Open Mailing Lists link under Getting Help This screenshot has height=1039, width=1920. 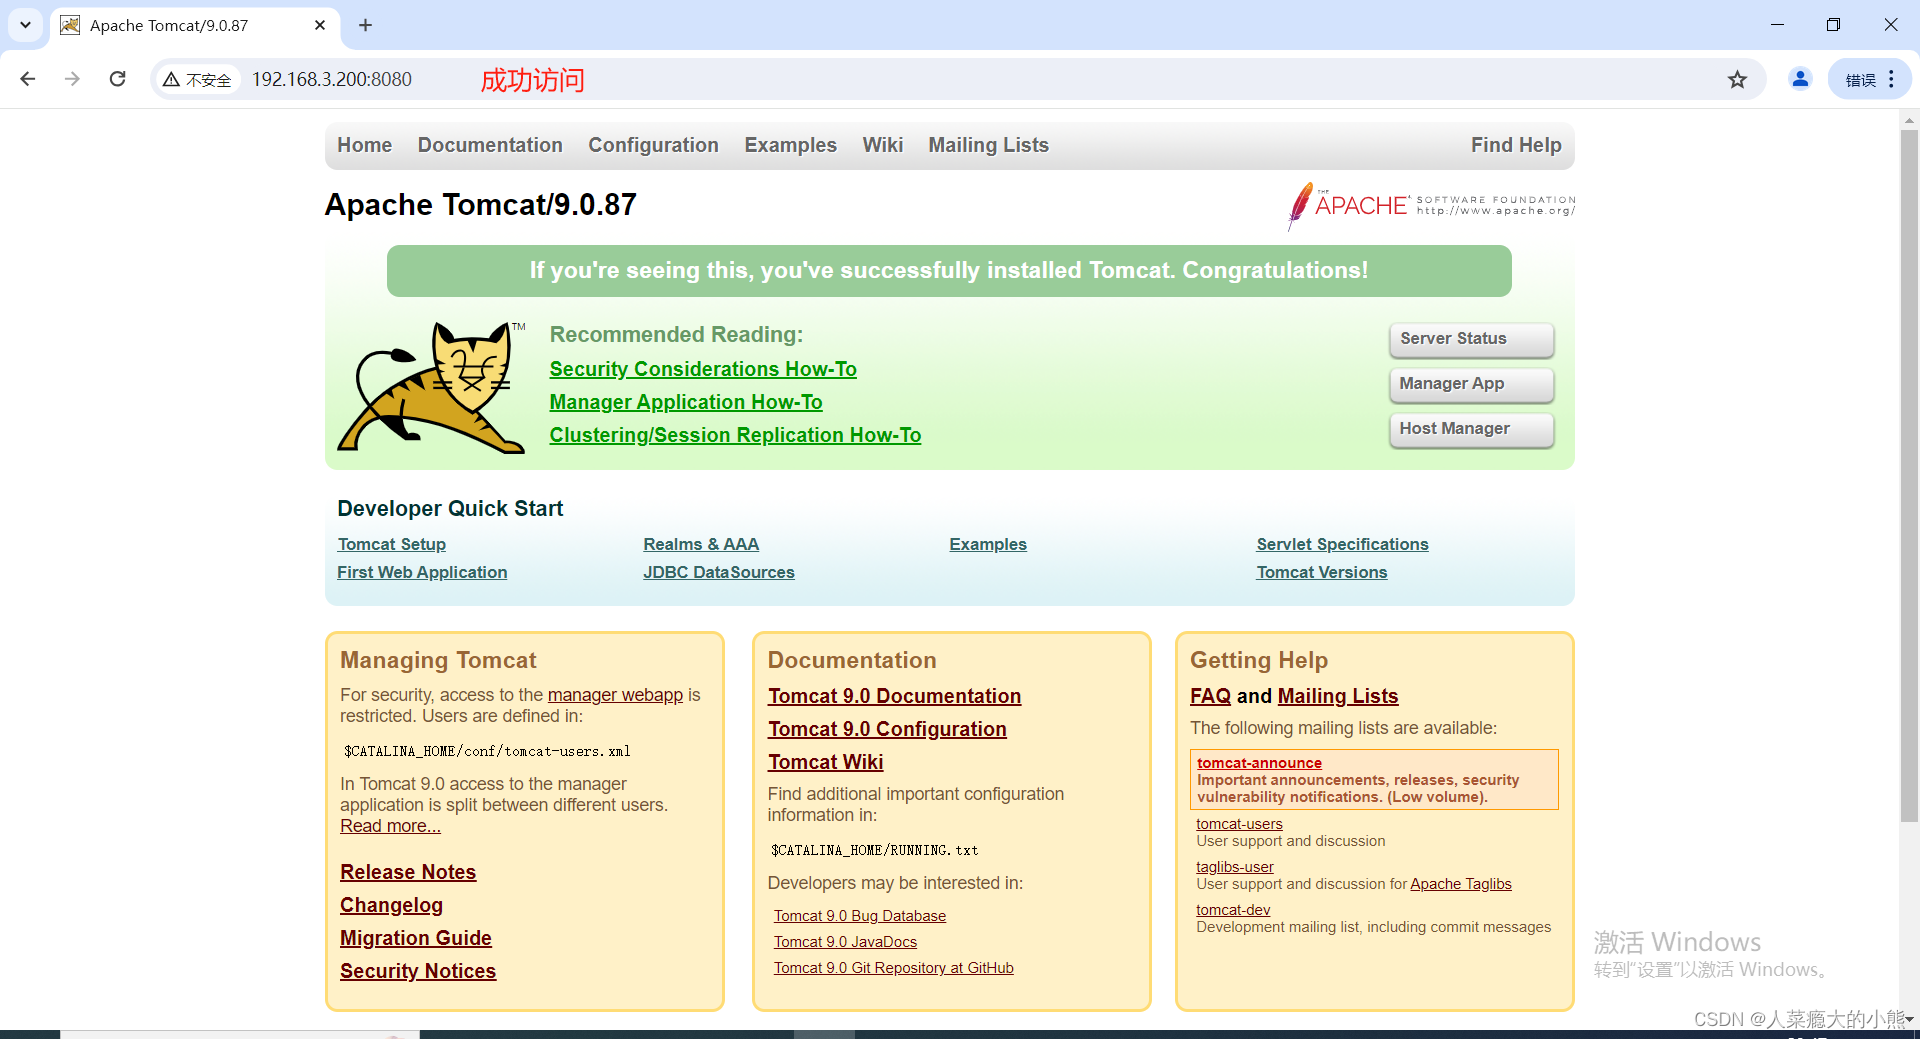(x=1338, y=696)
